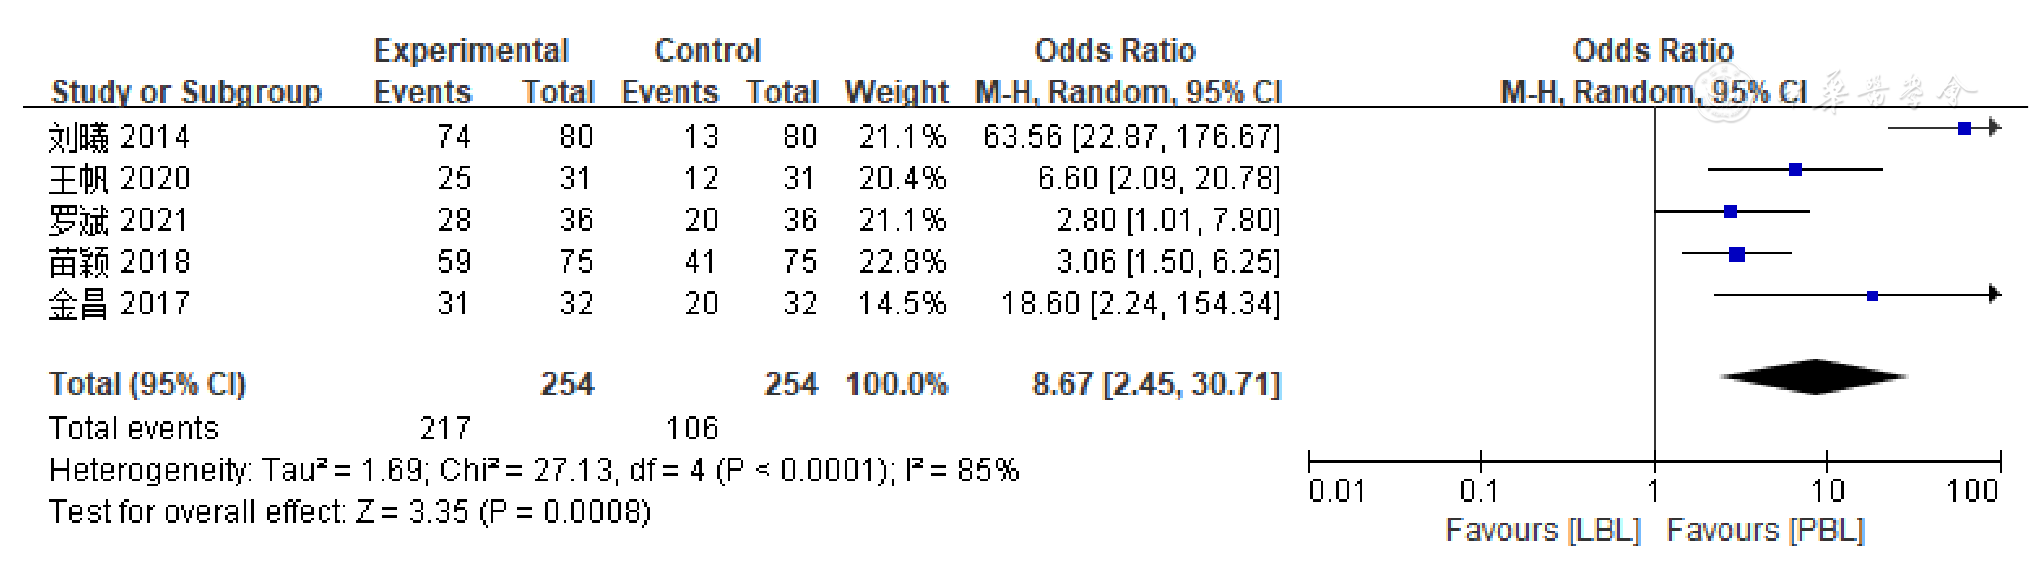Click the "Total (95% CI)" row label
This screenshot has width=2035, height=562.
pyautogui.click(x=147, y=384)
